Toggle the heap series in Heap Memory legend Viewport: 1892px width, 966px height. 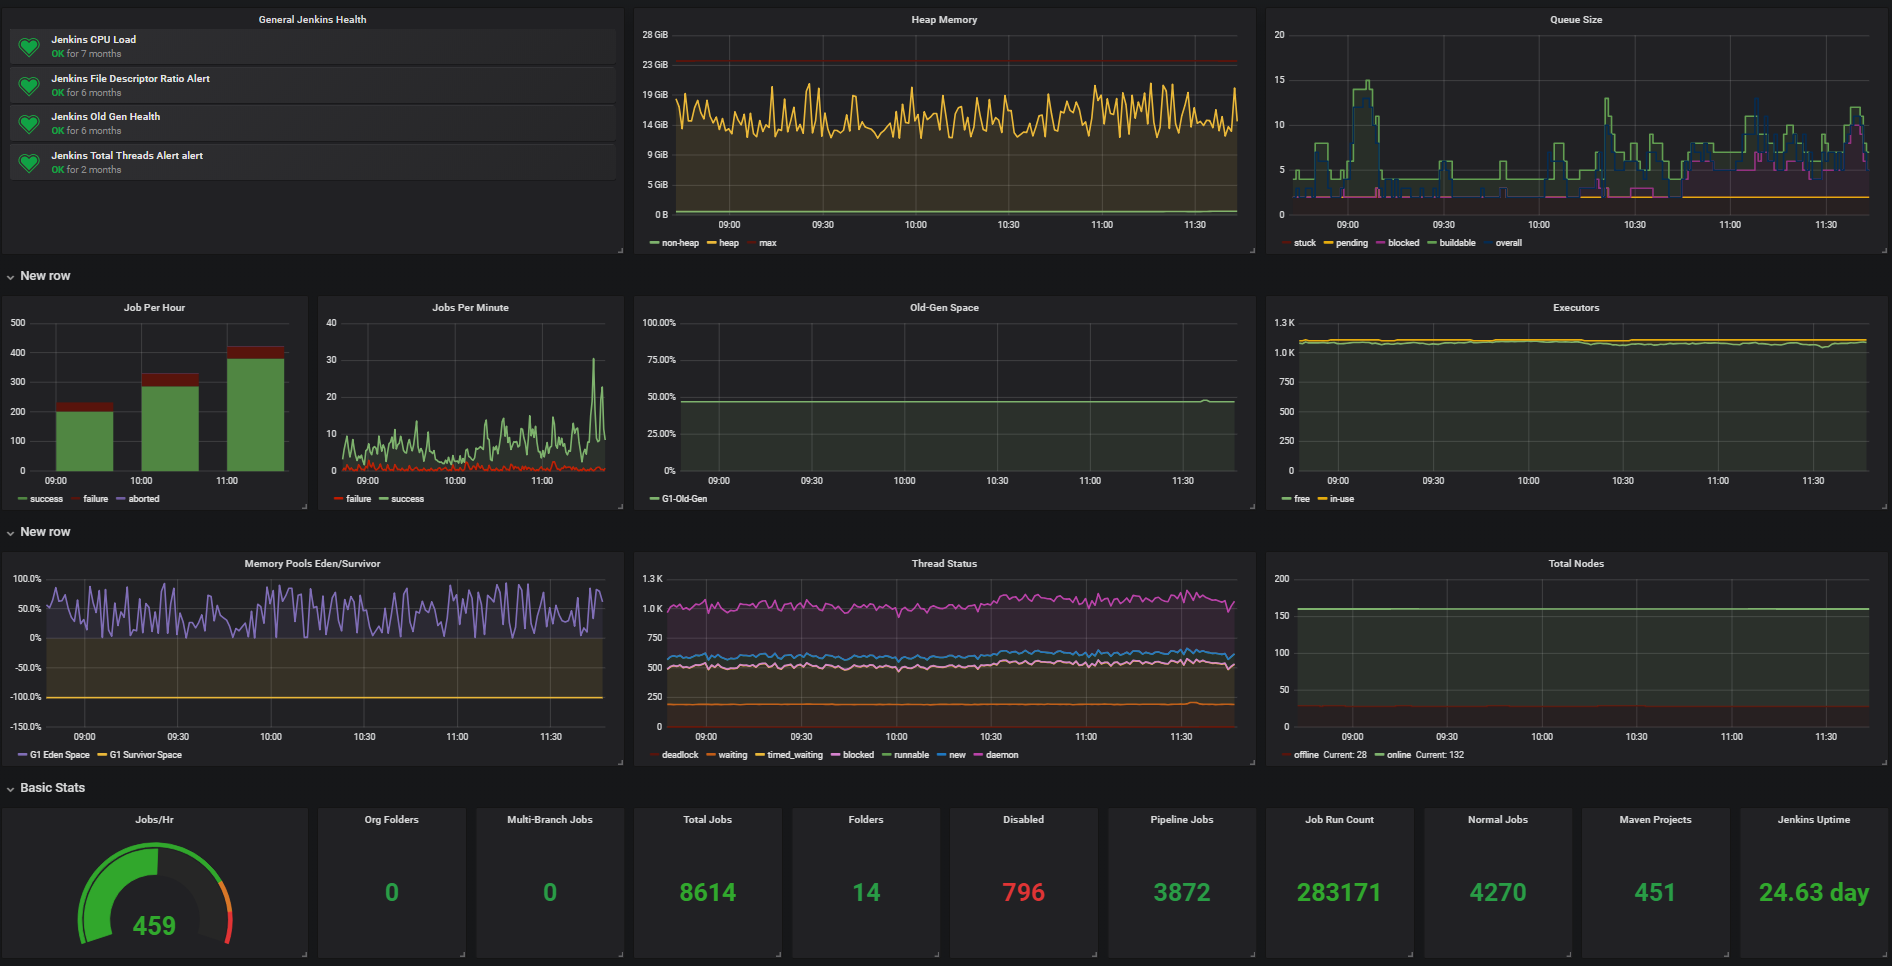pyautogui.click(x=728, y=243)
